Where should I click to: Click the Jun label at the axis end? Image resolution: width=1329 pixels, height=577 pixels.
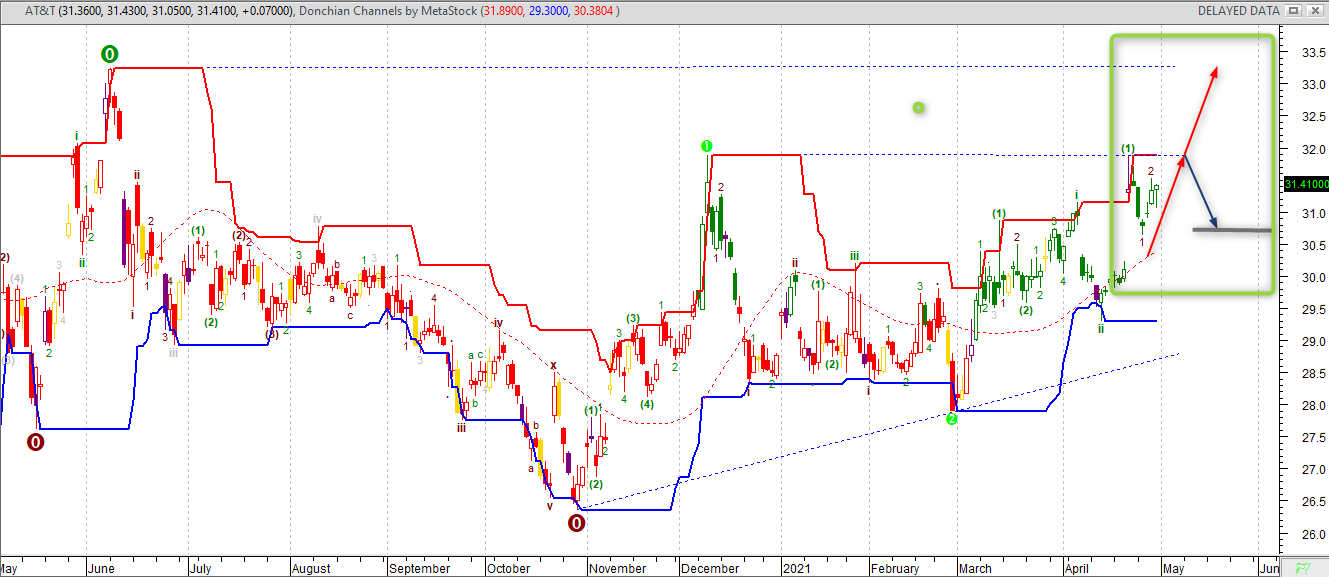click(x=1268, y=568)
